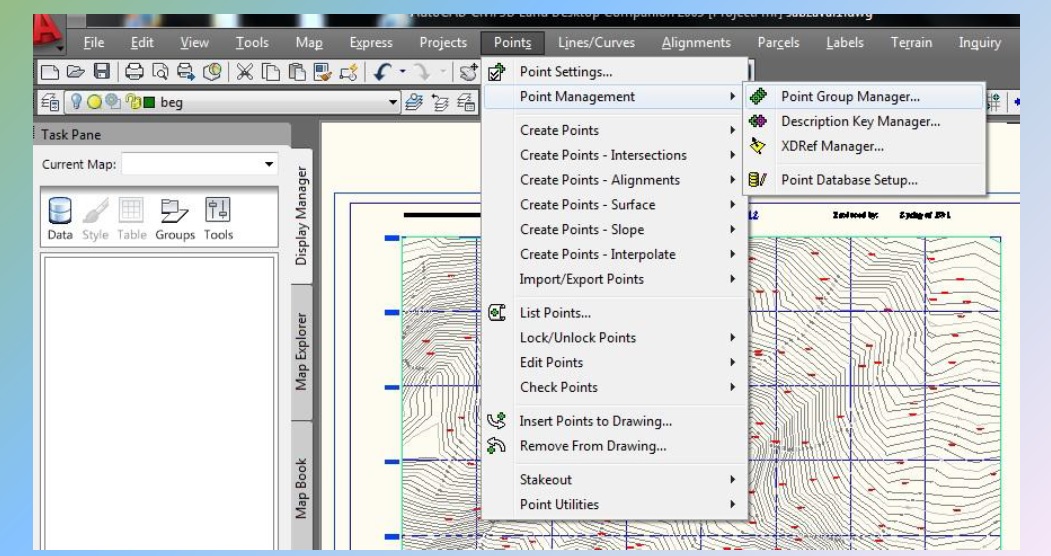Open the beg layer dropdown arrow
Screen dimensions: 1051x556
393,102
